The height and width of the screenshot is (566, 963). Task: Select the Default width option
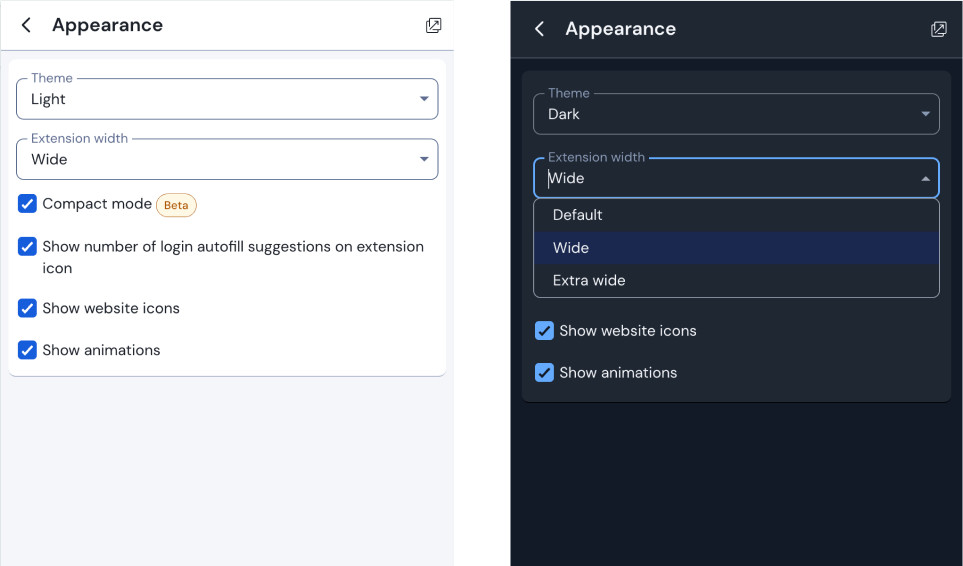pos(578,215)
